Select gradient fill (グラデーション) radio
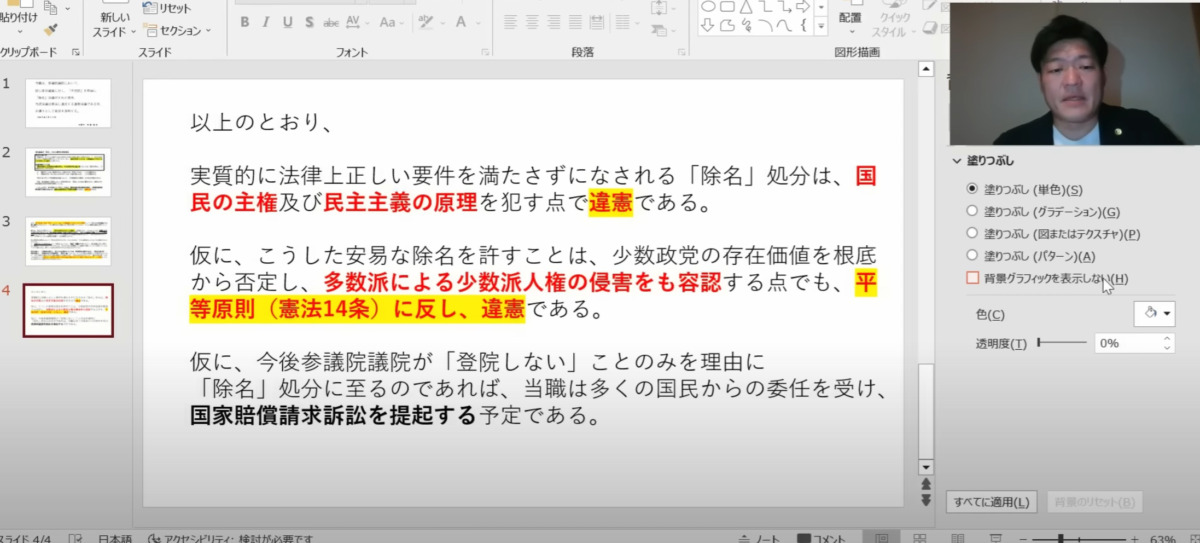The height and width of the screenshot is (543, 1200). [x=972, y=211]
